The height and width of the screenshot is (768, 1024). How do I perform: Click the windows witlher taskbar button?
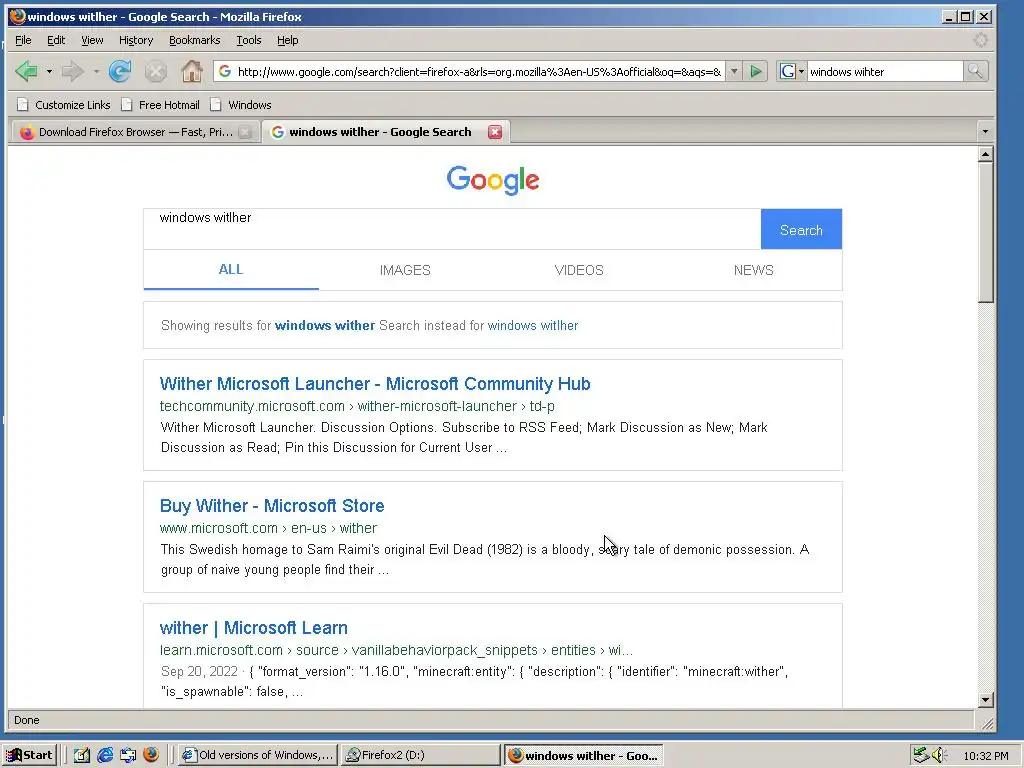584,755
